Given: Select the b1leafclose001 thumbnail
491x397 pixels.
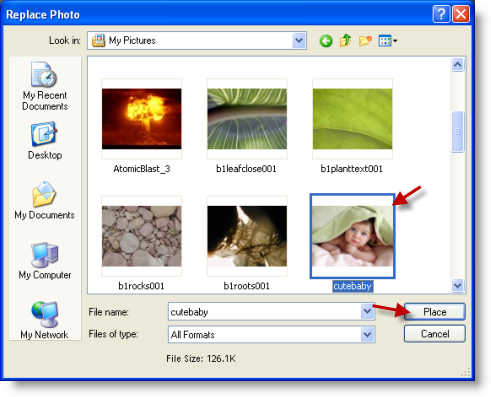Looking at the screenshot, I should (247, 119).
